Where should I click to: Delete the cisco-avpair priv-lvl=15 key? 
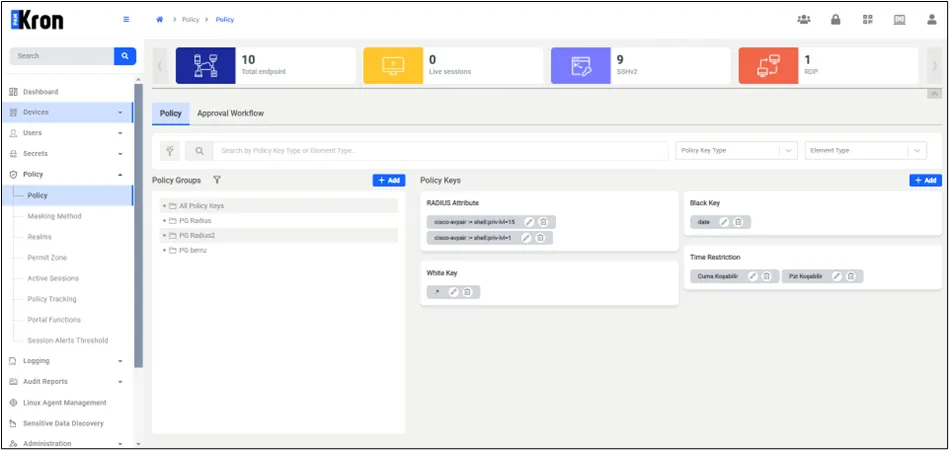(x=543, y=222)
